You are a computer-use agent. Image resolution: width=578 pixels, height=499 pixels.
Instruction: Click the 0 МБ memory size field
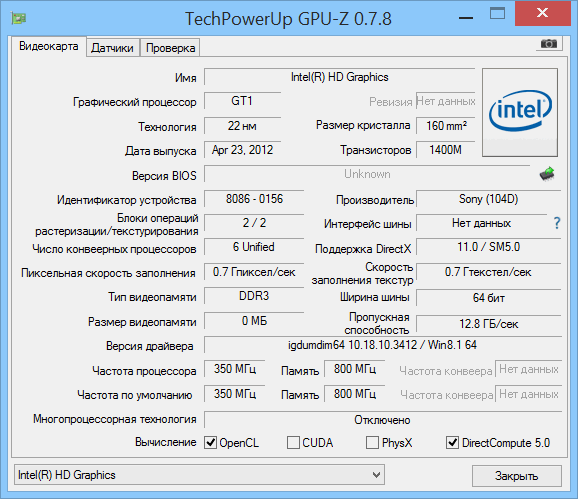click(254, 321)
